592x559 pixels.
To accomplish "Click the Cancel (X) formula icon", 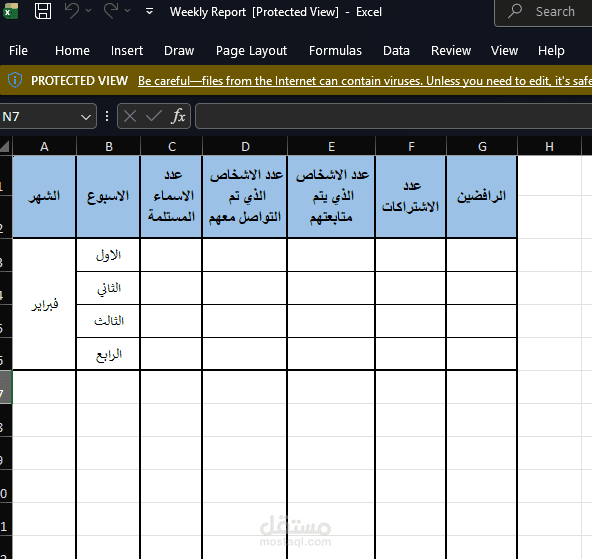I will coord(130,116).
